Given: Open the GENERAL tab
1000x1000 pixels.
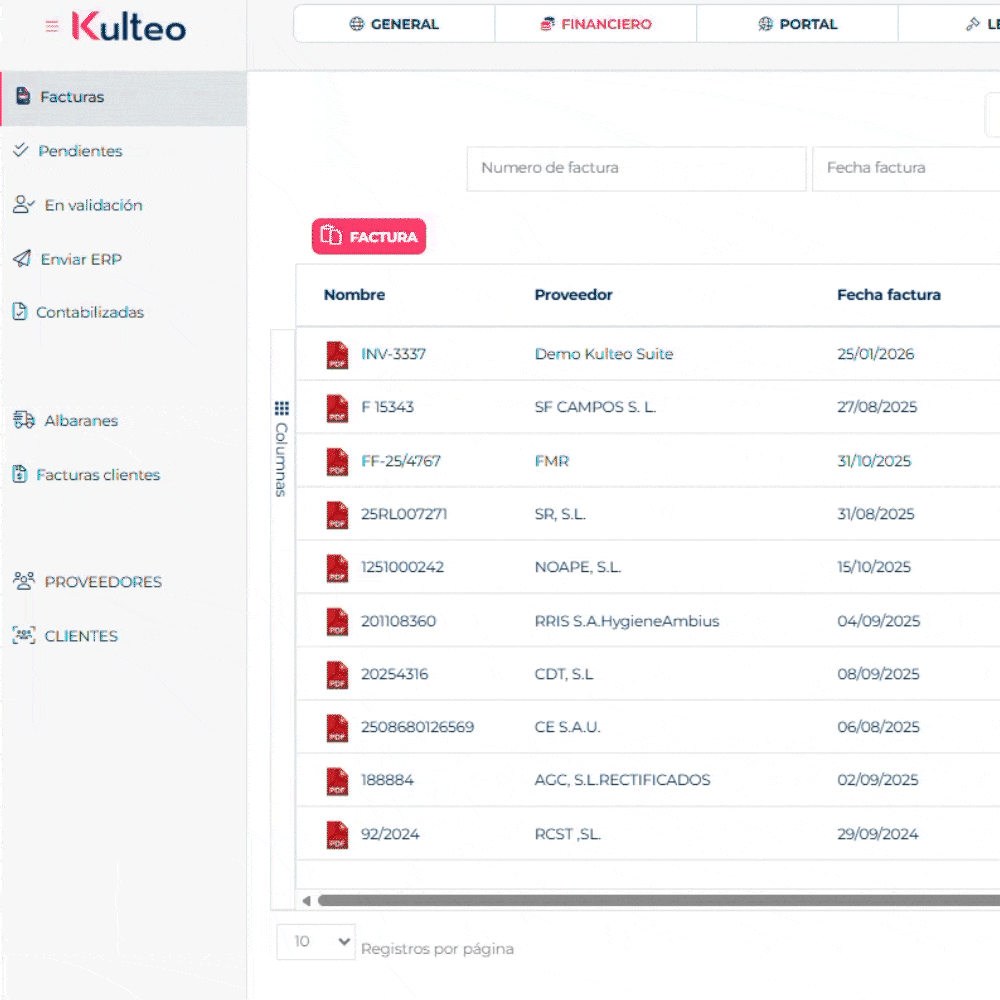Looking at the screenshot, I should [x=394, y=23].
